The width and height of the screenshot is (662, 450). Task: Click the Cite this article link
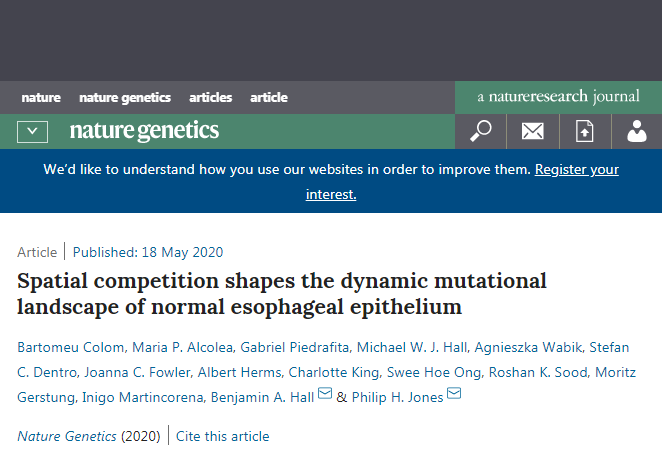[224, 436]
